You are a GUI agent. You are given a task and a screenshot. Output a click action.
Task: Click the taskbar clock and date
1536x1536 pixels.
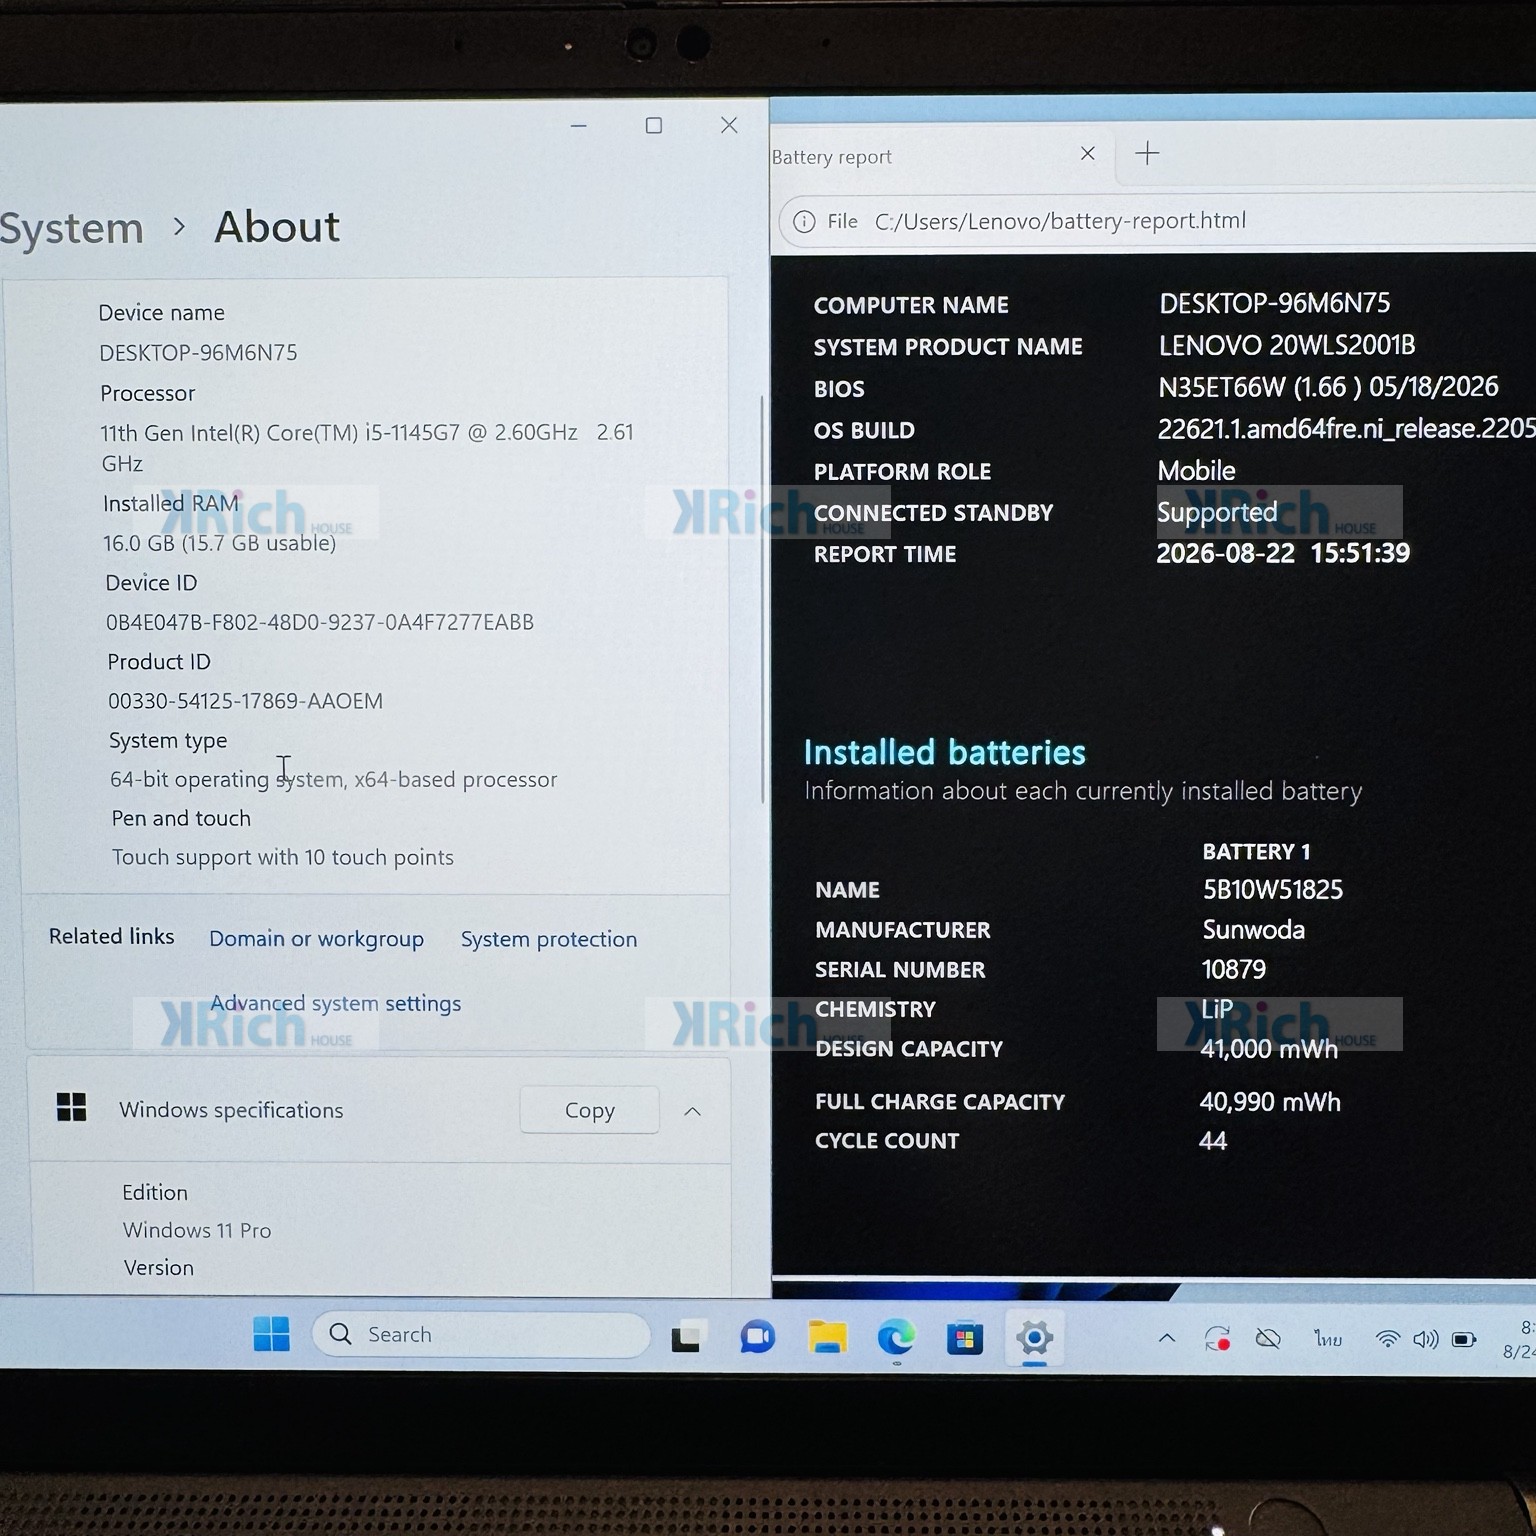coord(1518,1340)
